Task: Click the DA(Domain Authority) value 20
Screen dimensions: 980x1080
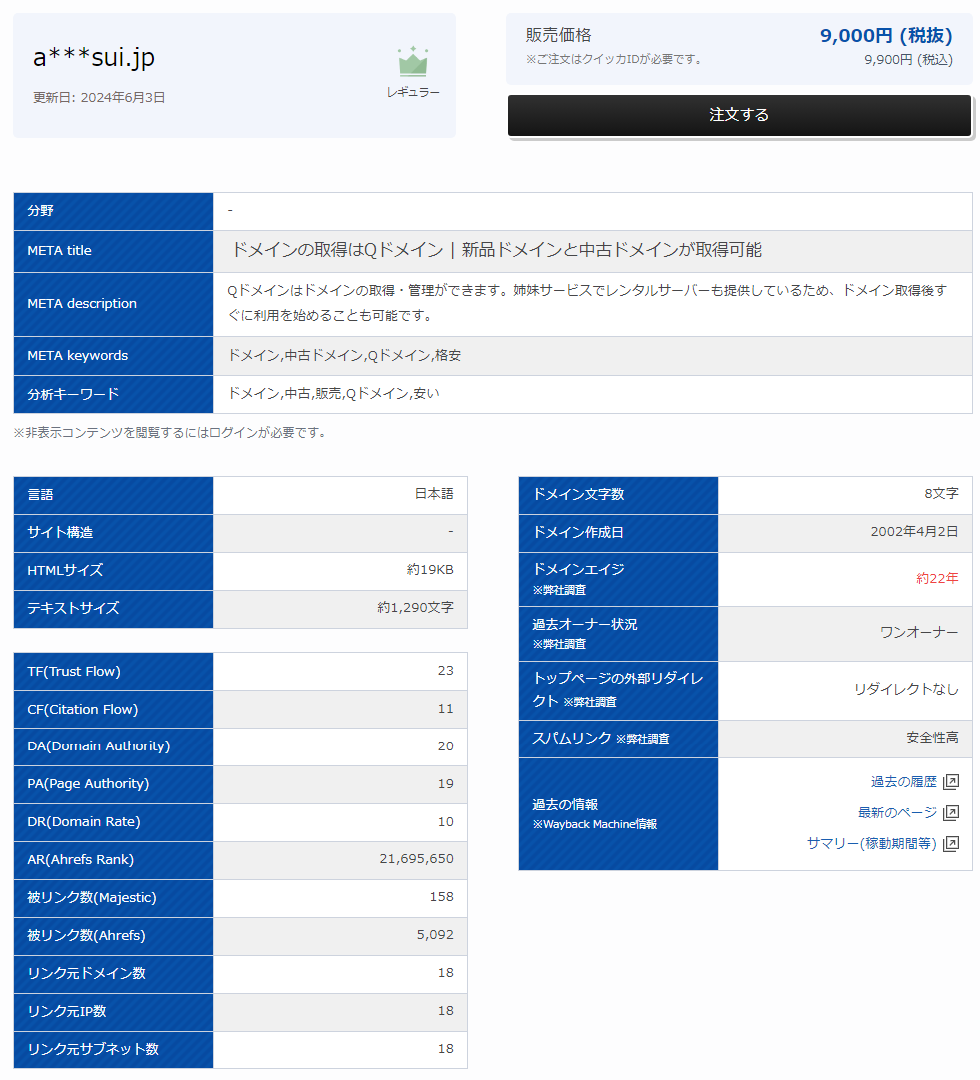Action: [x=446, y=746]
